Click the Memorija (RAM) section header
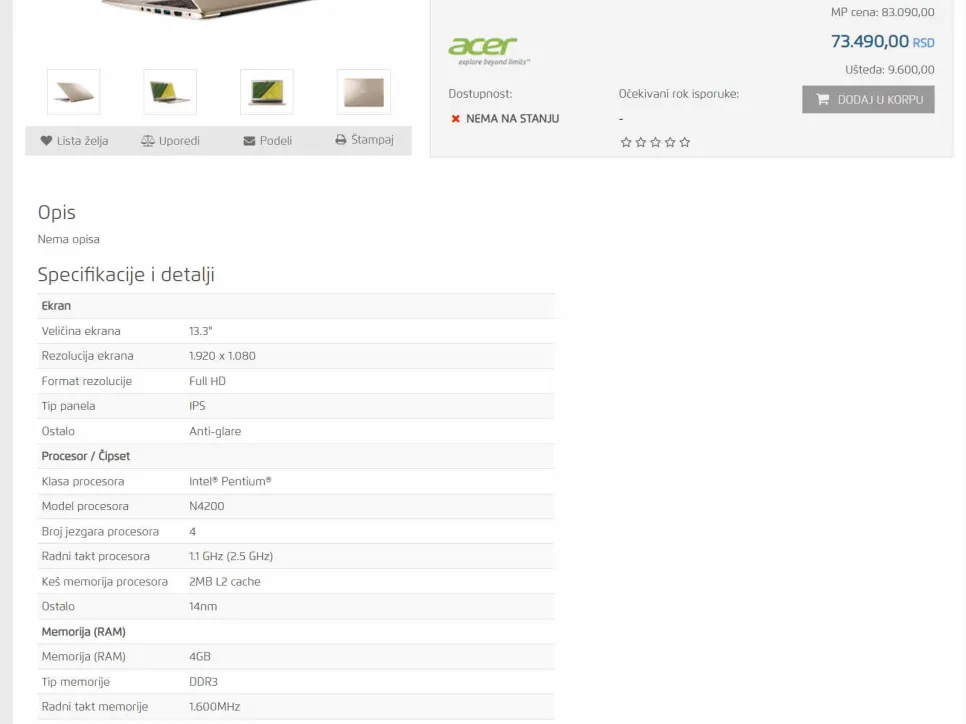 [x=83, y=632]
